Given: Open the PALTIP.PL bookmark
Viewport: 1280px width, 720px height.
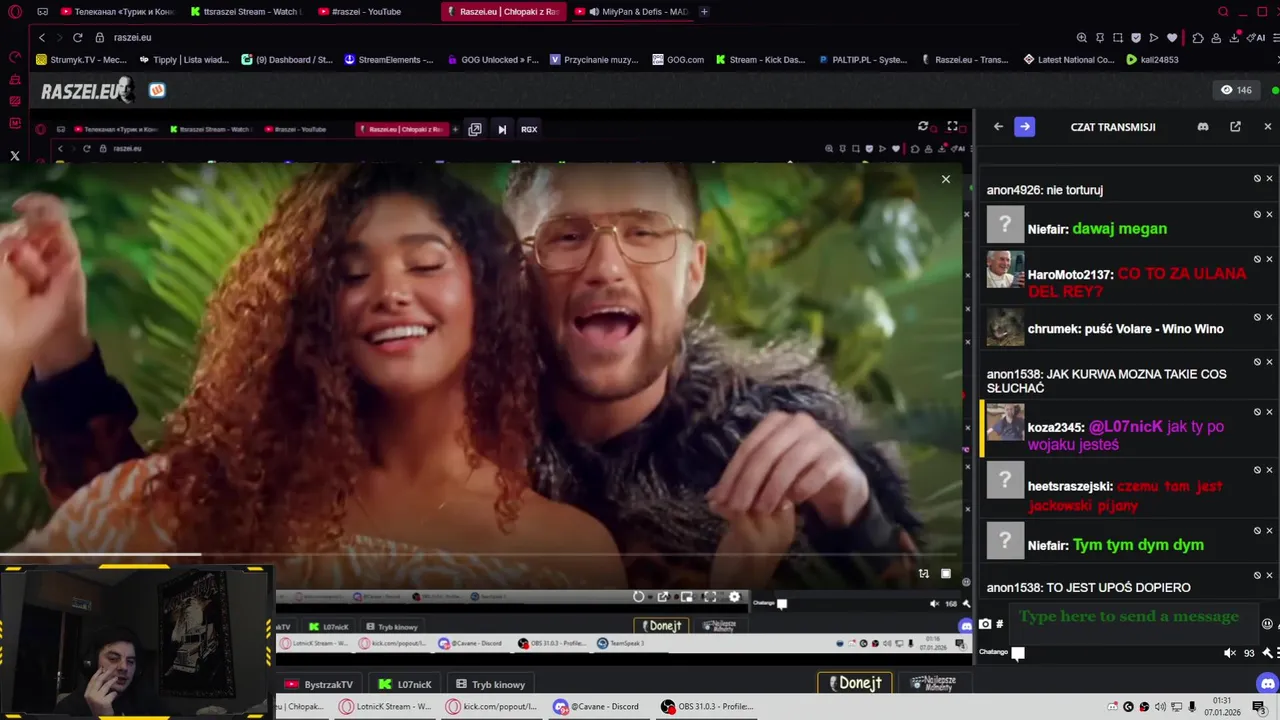Looking at the screenshot, I should [863, 59].
